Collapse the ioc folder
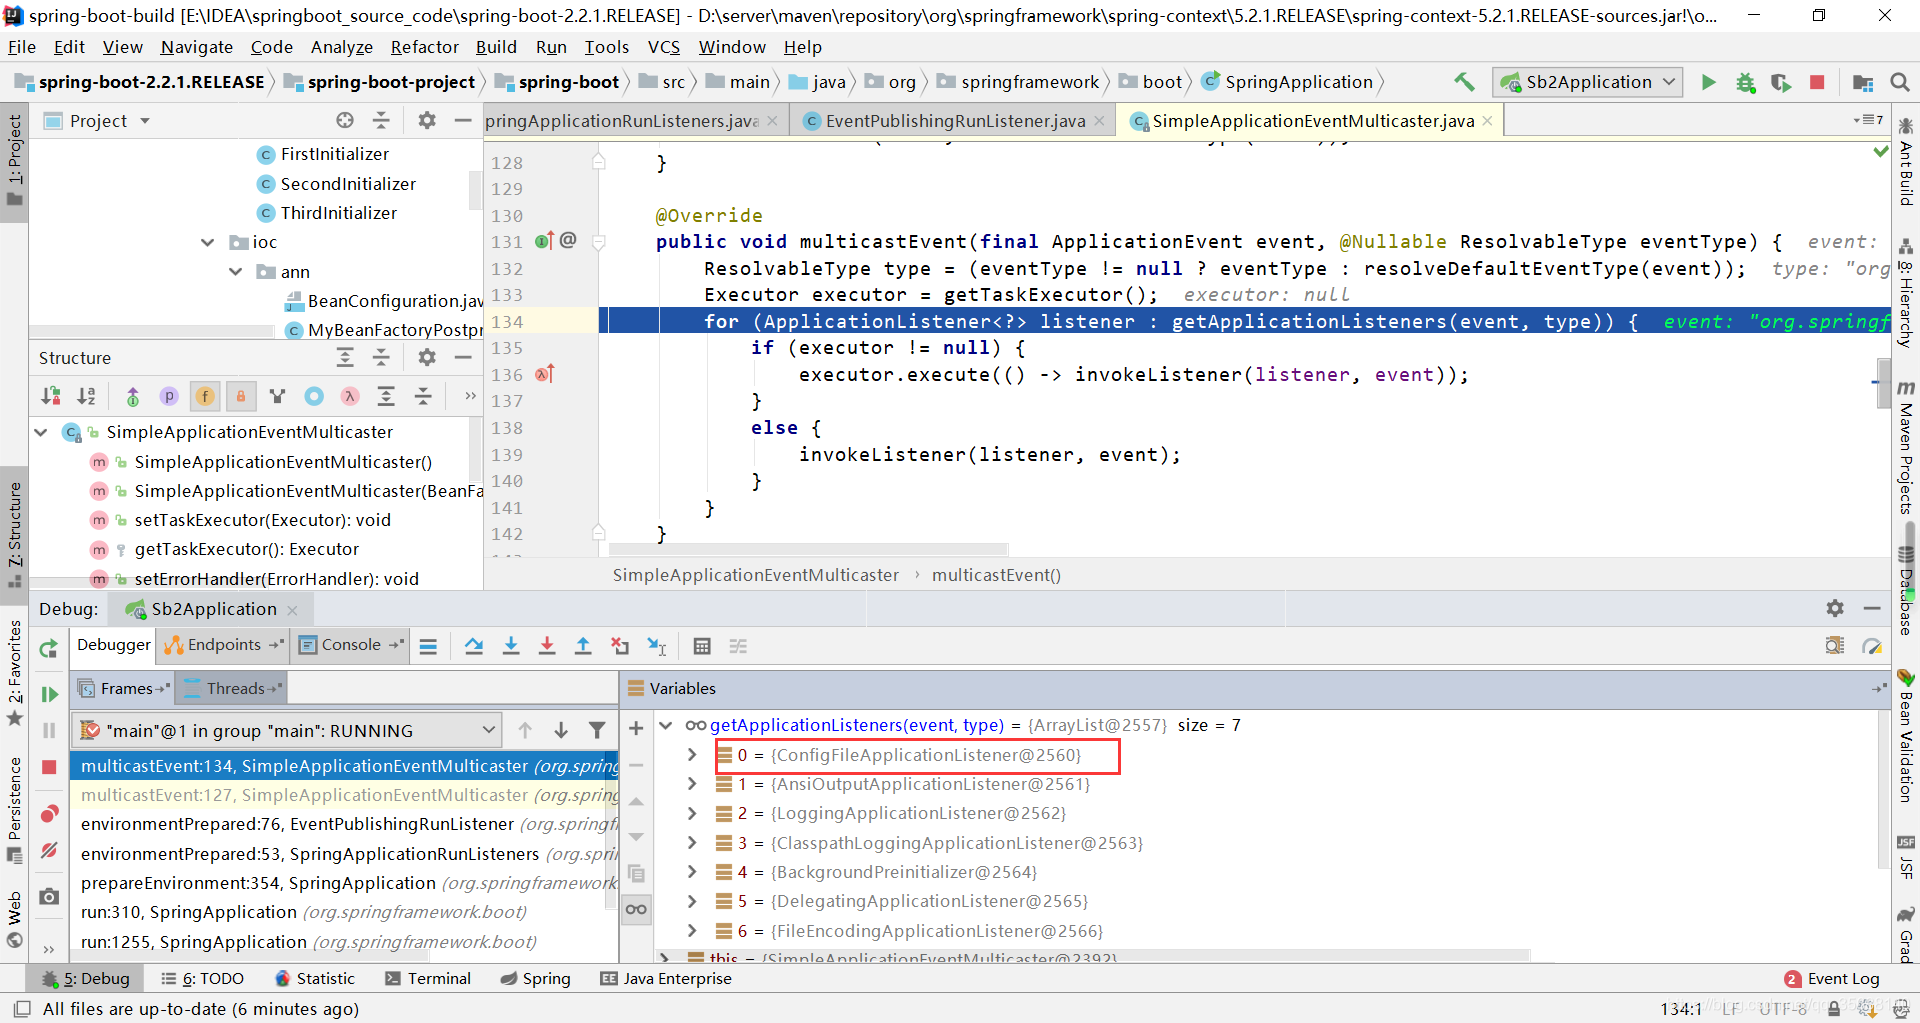This screenshot has width=1920, height=1023. pyautogui.click(x=207, y=242)
